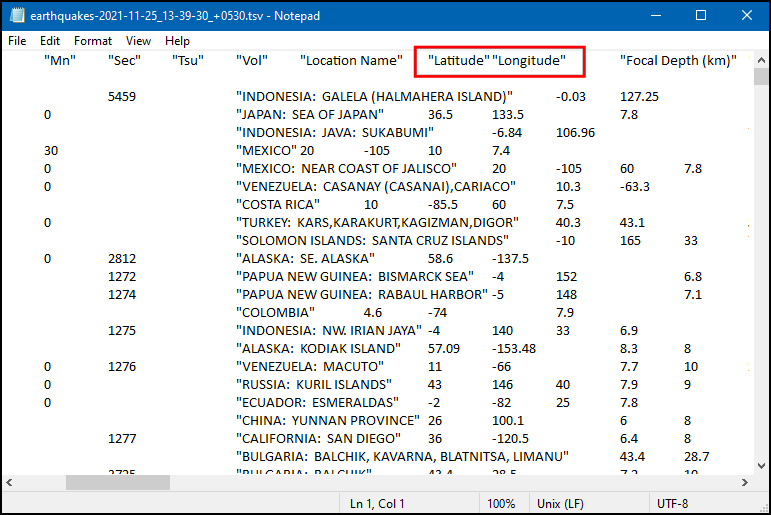This screenshot has width=771, height=515.
Task: Open the Format menu
Action: point(93,41)
